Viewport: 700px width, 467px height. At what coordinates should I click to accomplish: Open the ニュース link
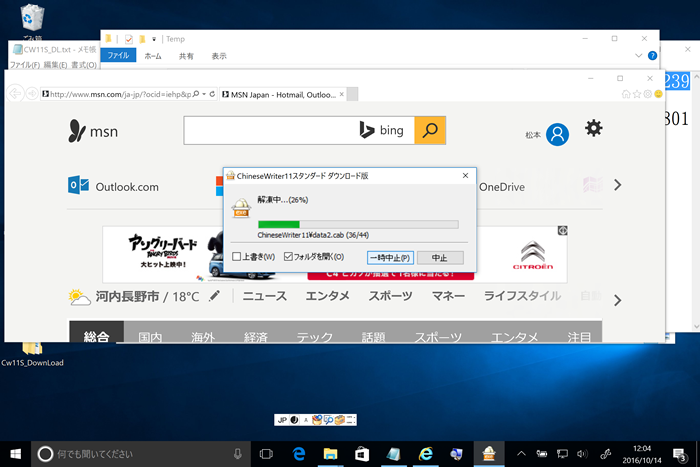265,296
